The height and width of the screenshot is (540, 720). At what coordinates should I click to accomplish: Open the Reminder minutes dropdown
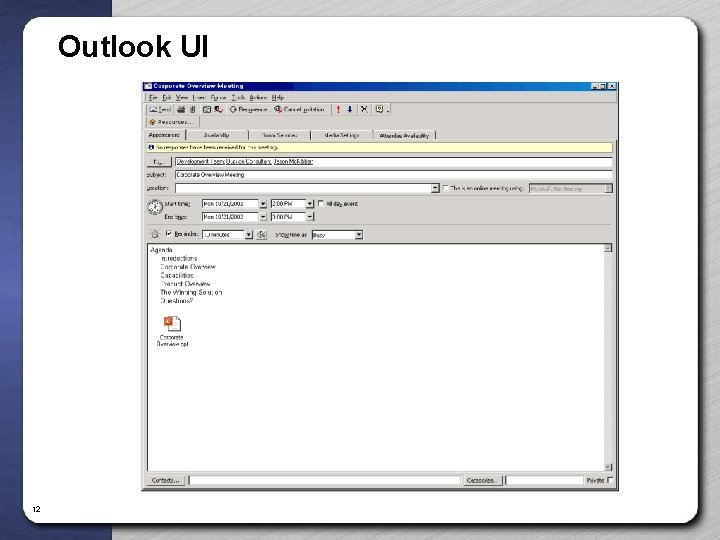click(248, 235)
